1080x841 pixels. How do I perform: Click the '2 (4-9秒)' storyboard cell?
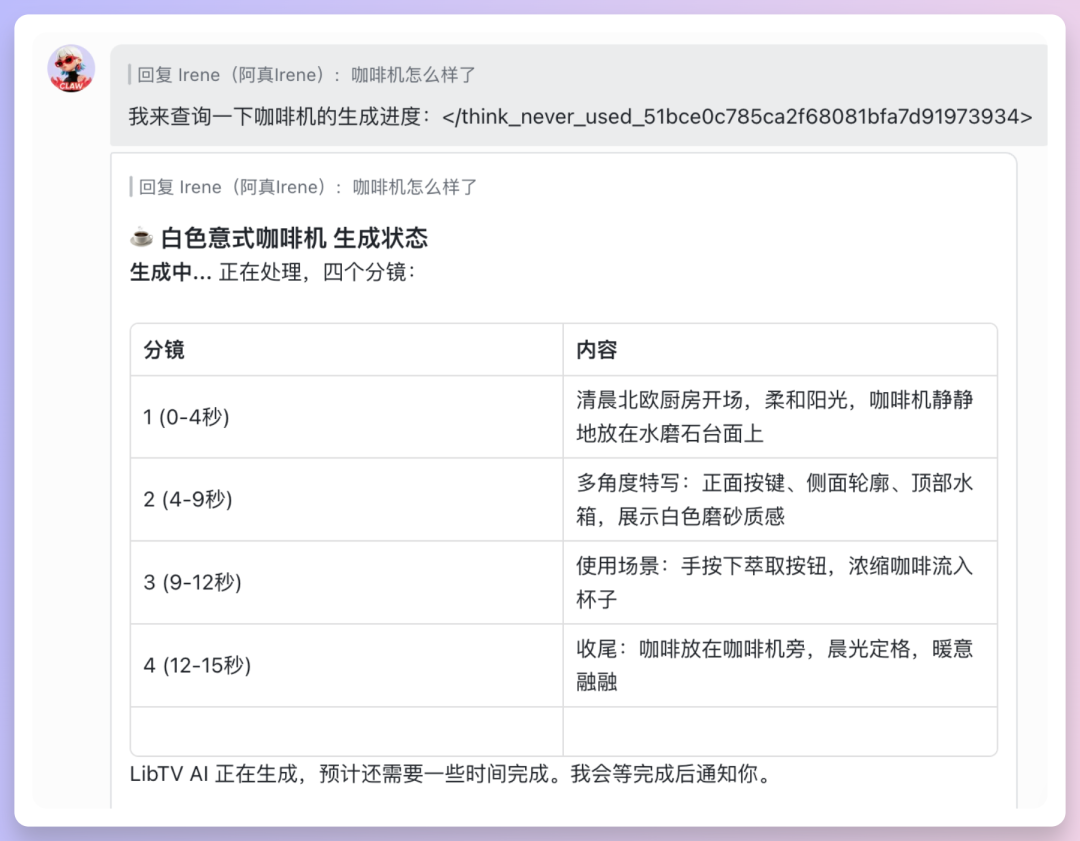(x=188, y=499)
